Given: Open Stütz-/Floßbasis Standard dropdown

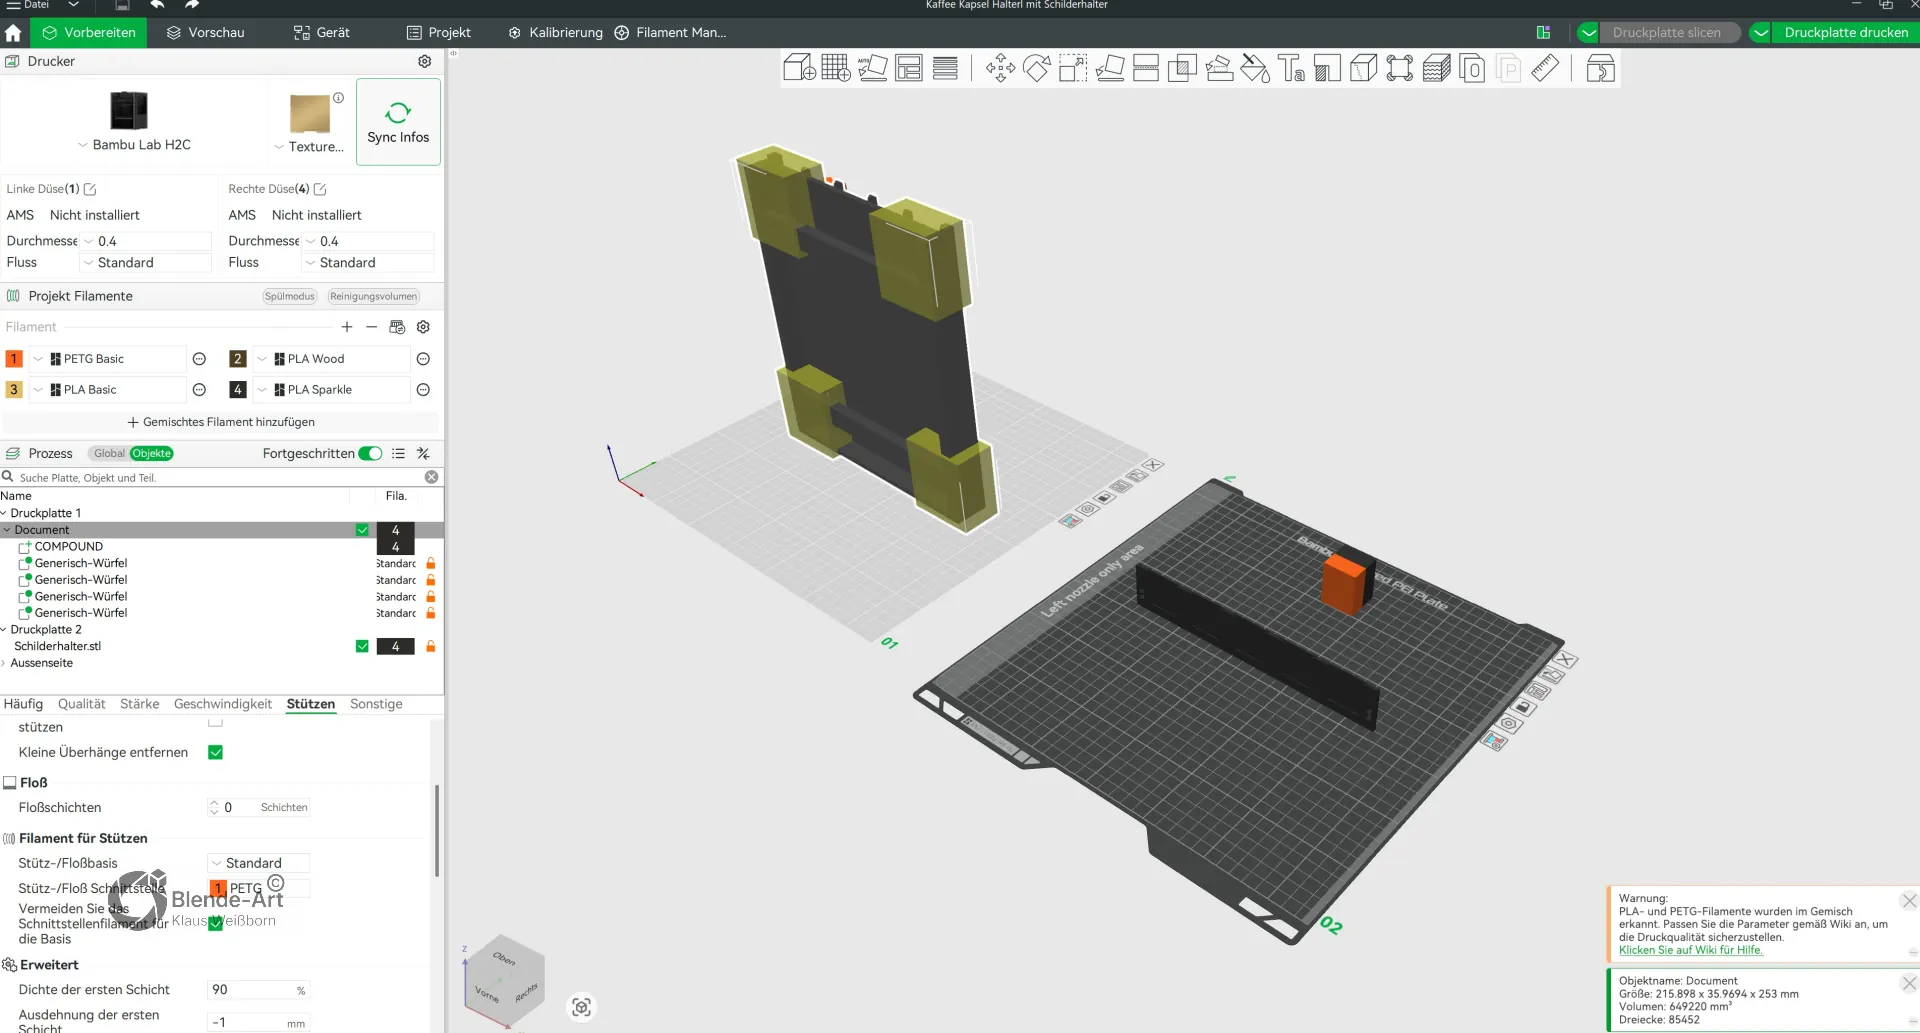Looking at the screenshot, I should pos(258,863).
